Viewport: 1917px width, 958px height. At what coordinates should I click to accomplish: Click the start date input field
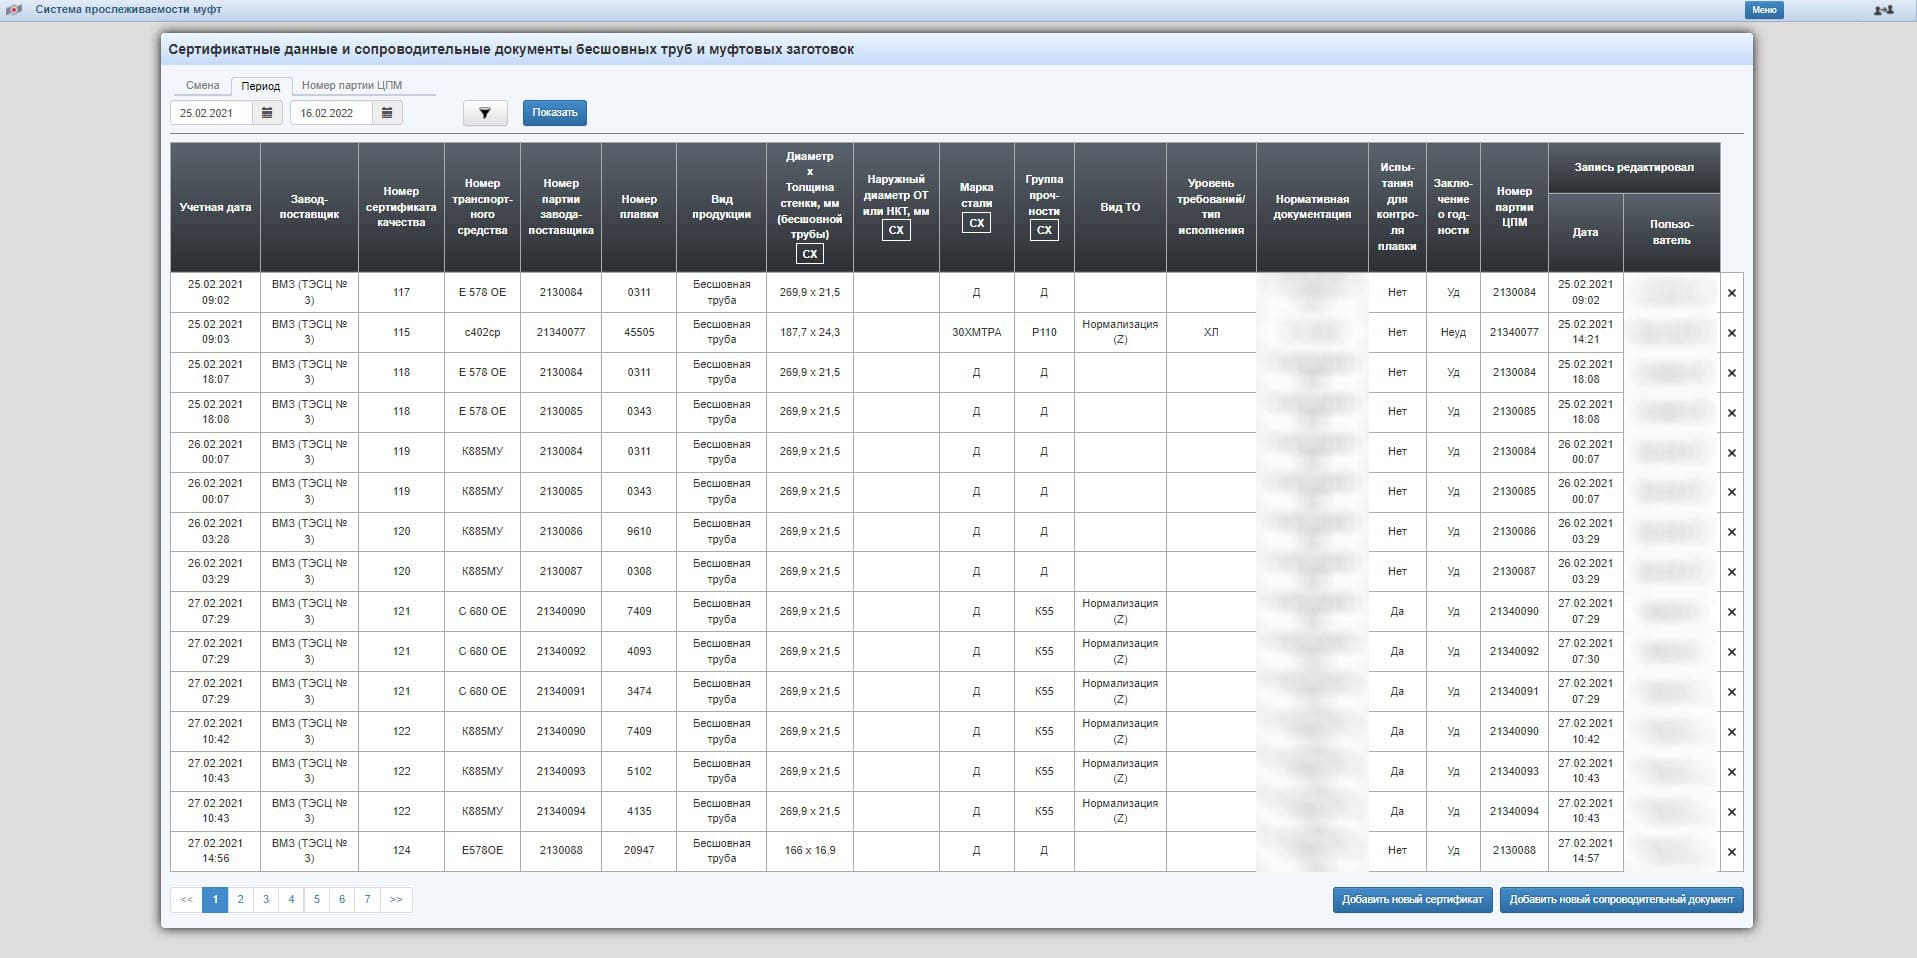pos(212,113)
